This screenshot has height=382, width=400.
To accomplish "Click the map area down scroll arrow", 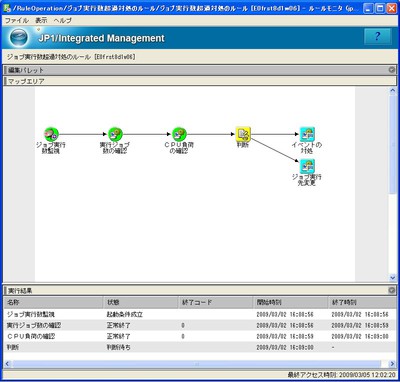I will pyautogui.click(x=393, y=277).
